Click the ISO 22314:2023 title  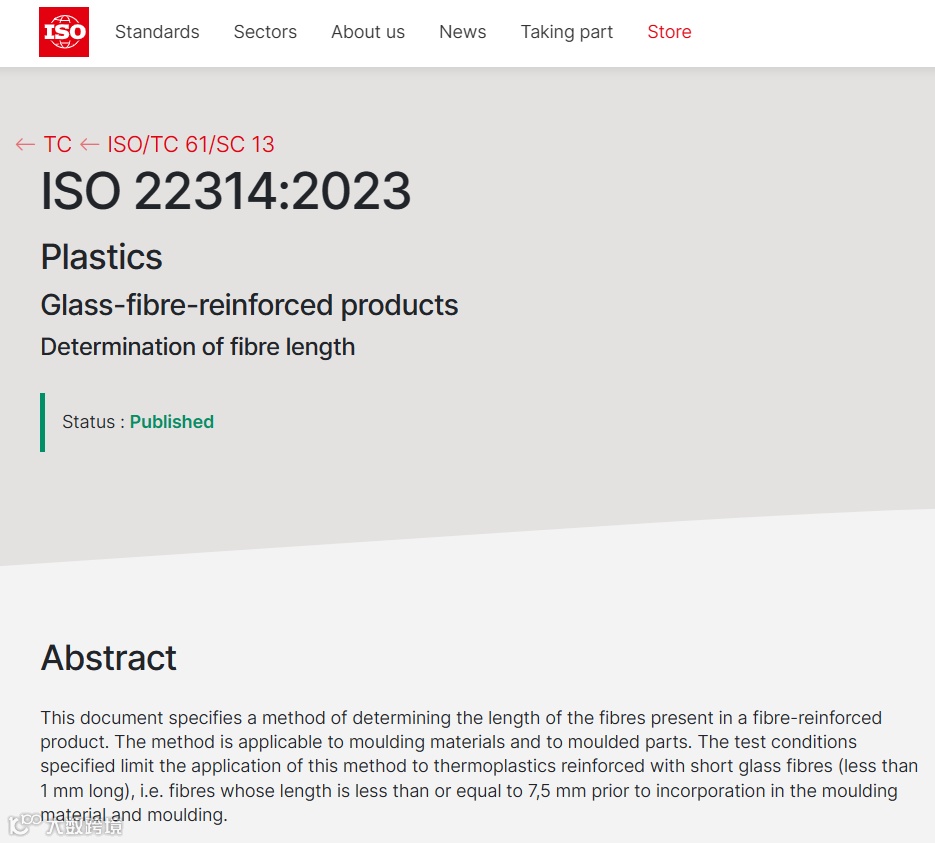pyautogui.click(x=225, y=191)
